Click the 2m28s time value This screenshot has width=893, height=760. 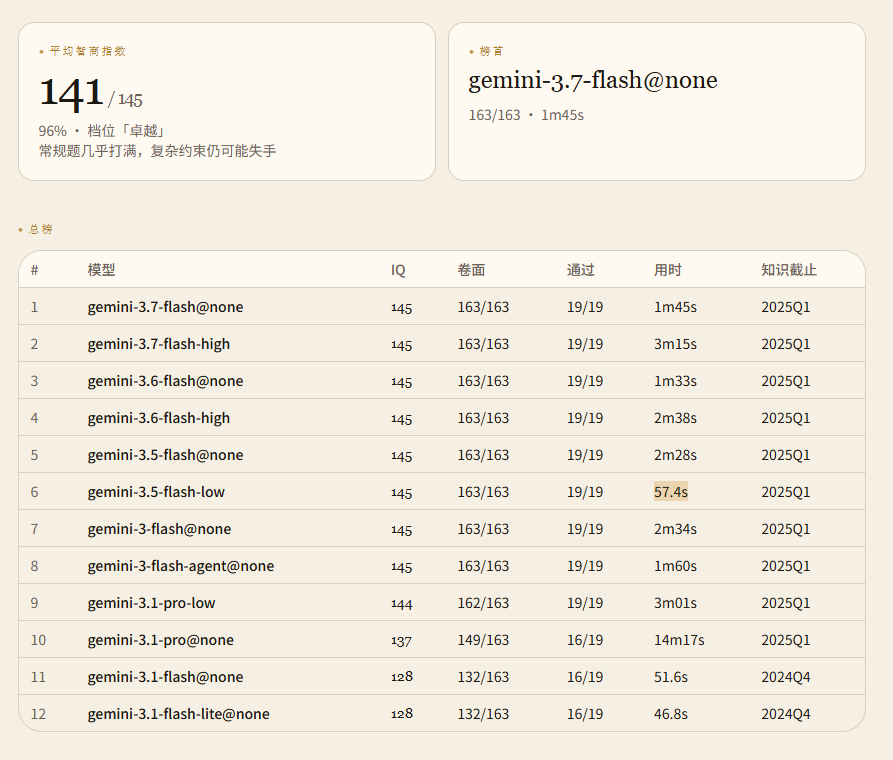pyautogui.click(x=675, y=455)
